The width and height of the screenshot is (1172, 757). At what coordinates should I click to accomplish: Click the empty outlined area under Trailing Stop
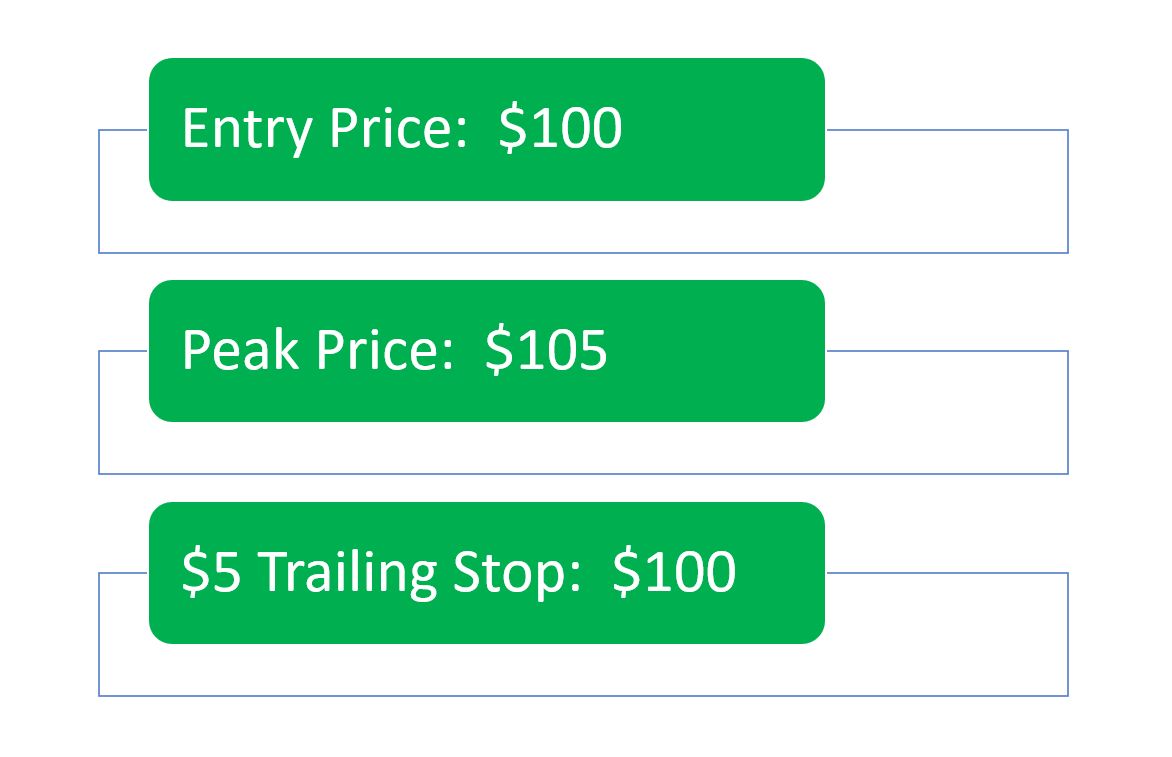[x=583, y=670]
